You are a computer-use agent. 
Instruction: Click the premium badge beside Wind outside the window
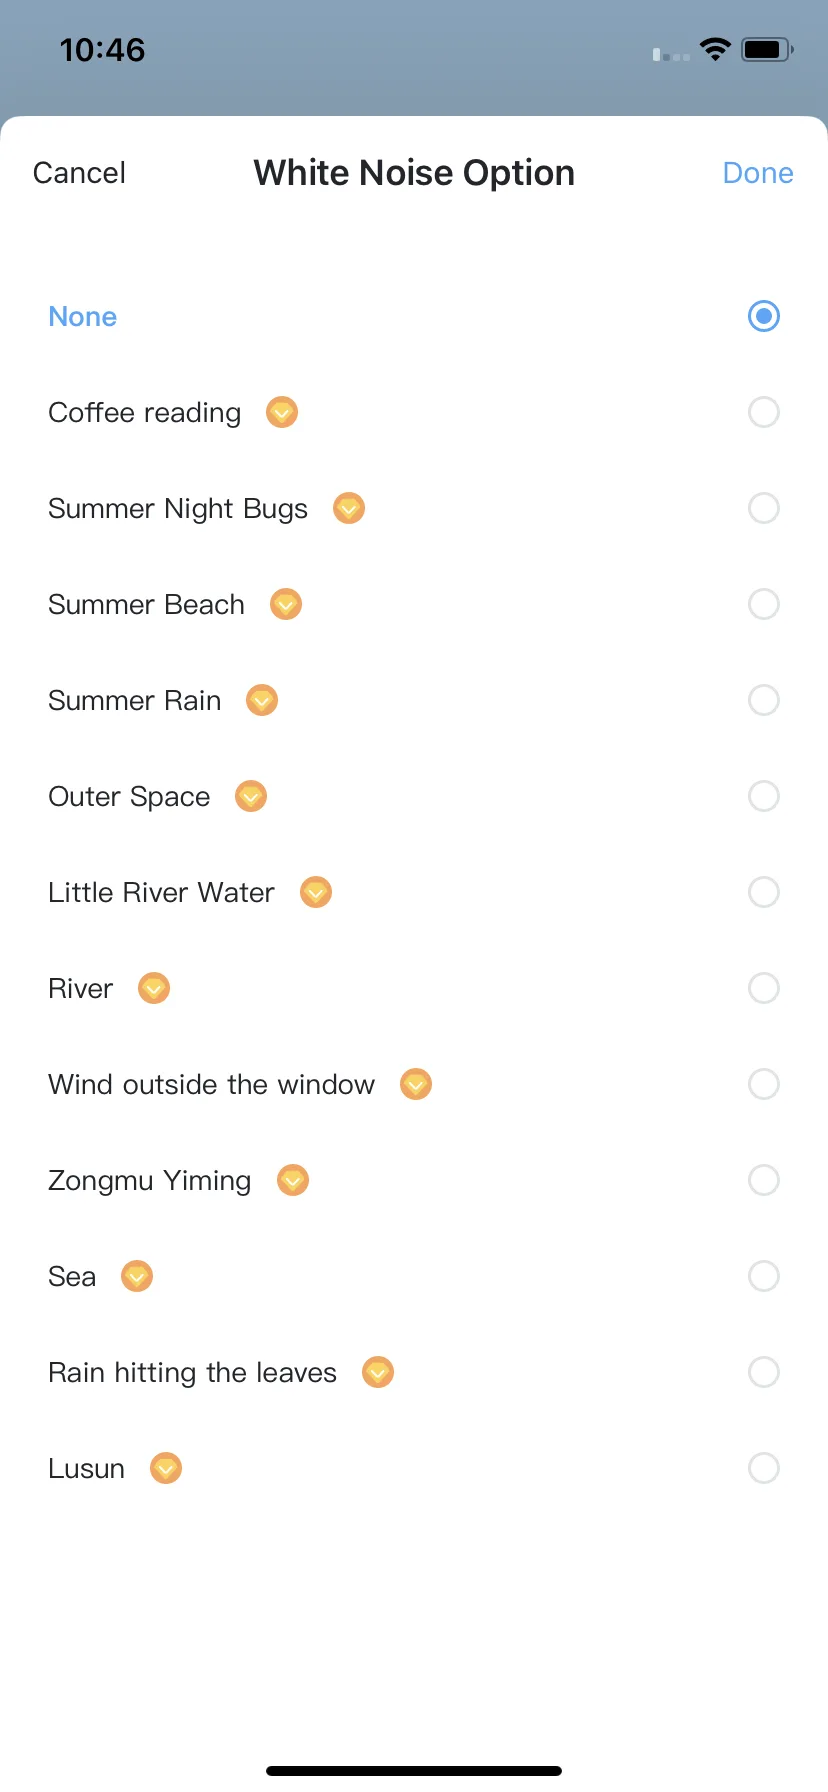point(416,1084)
